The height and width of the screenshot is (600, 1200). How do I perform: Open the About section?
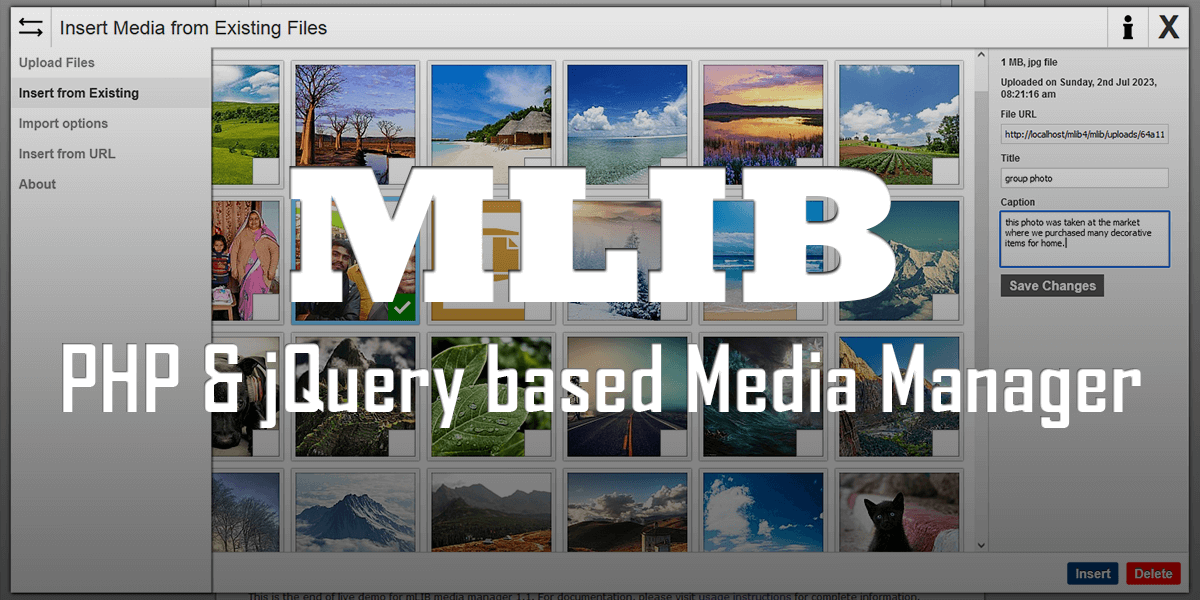coord(36,184)
